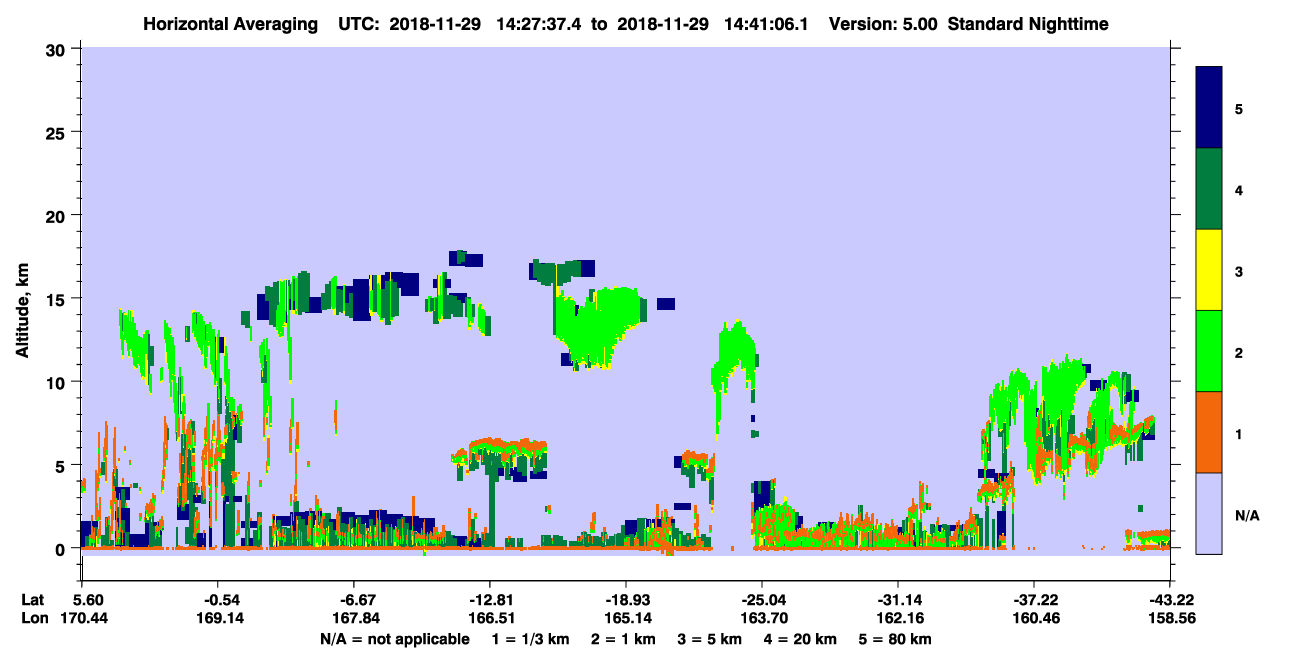Click the bright green level 2 color swatch
Viewport: 1300px width, 667px height.
(1209, 351)
